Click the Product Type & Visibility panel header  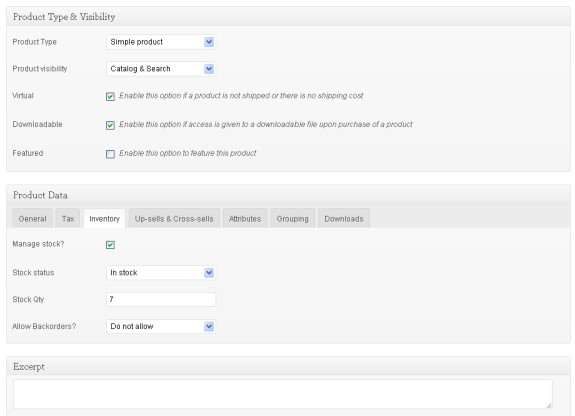[x=288, y=17]
